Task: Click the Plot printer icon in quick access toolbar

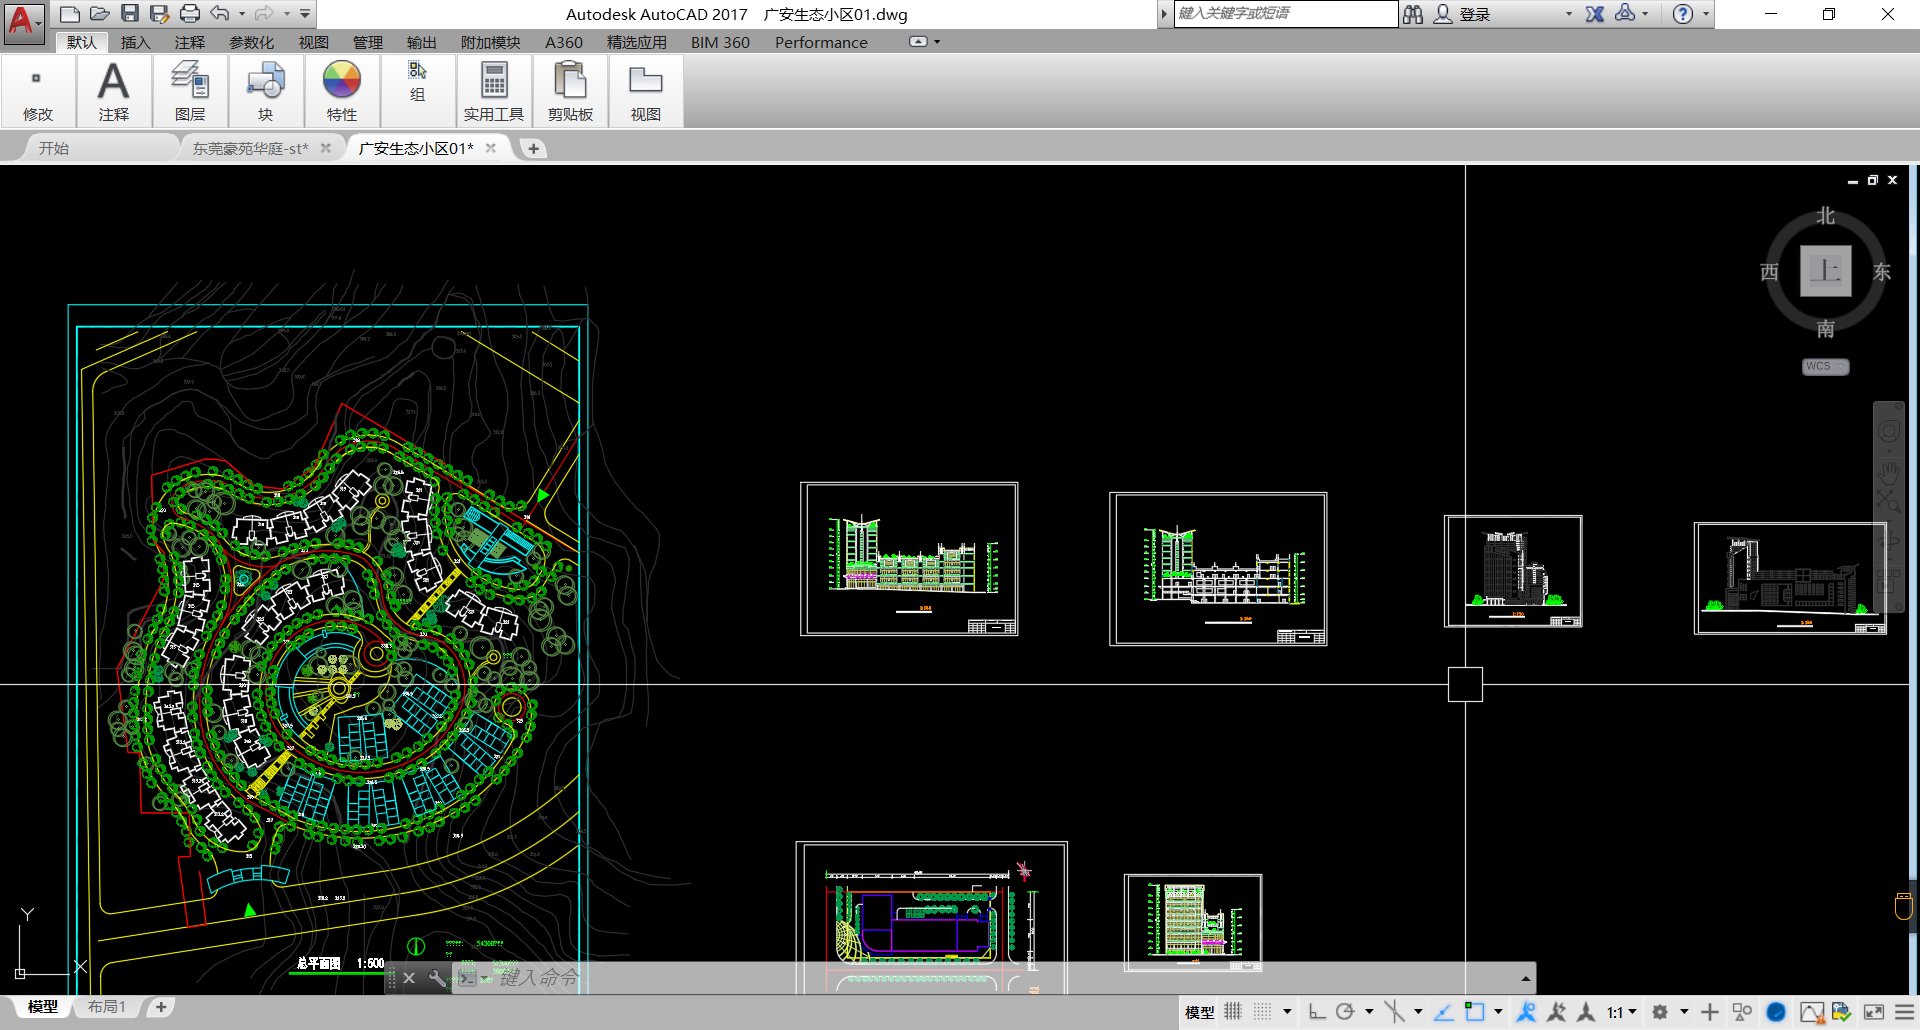Action: (x=190, y=14)
